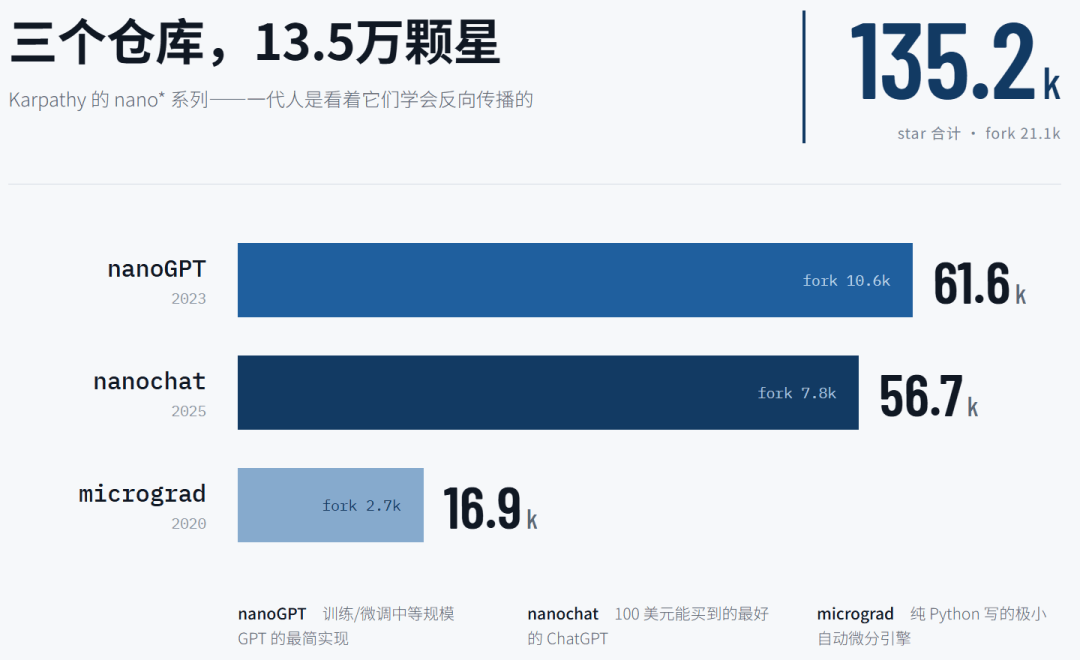Click the big 135.2k total figure
Image resolution: width=1080 pixels, height=660 pixels.
955,62
